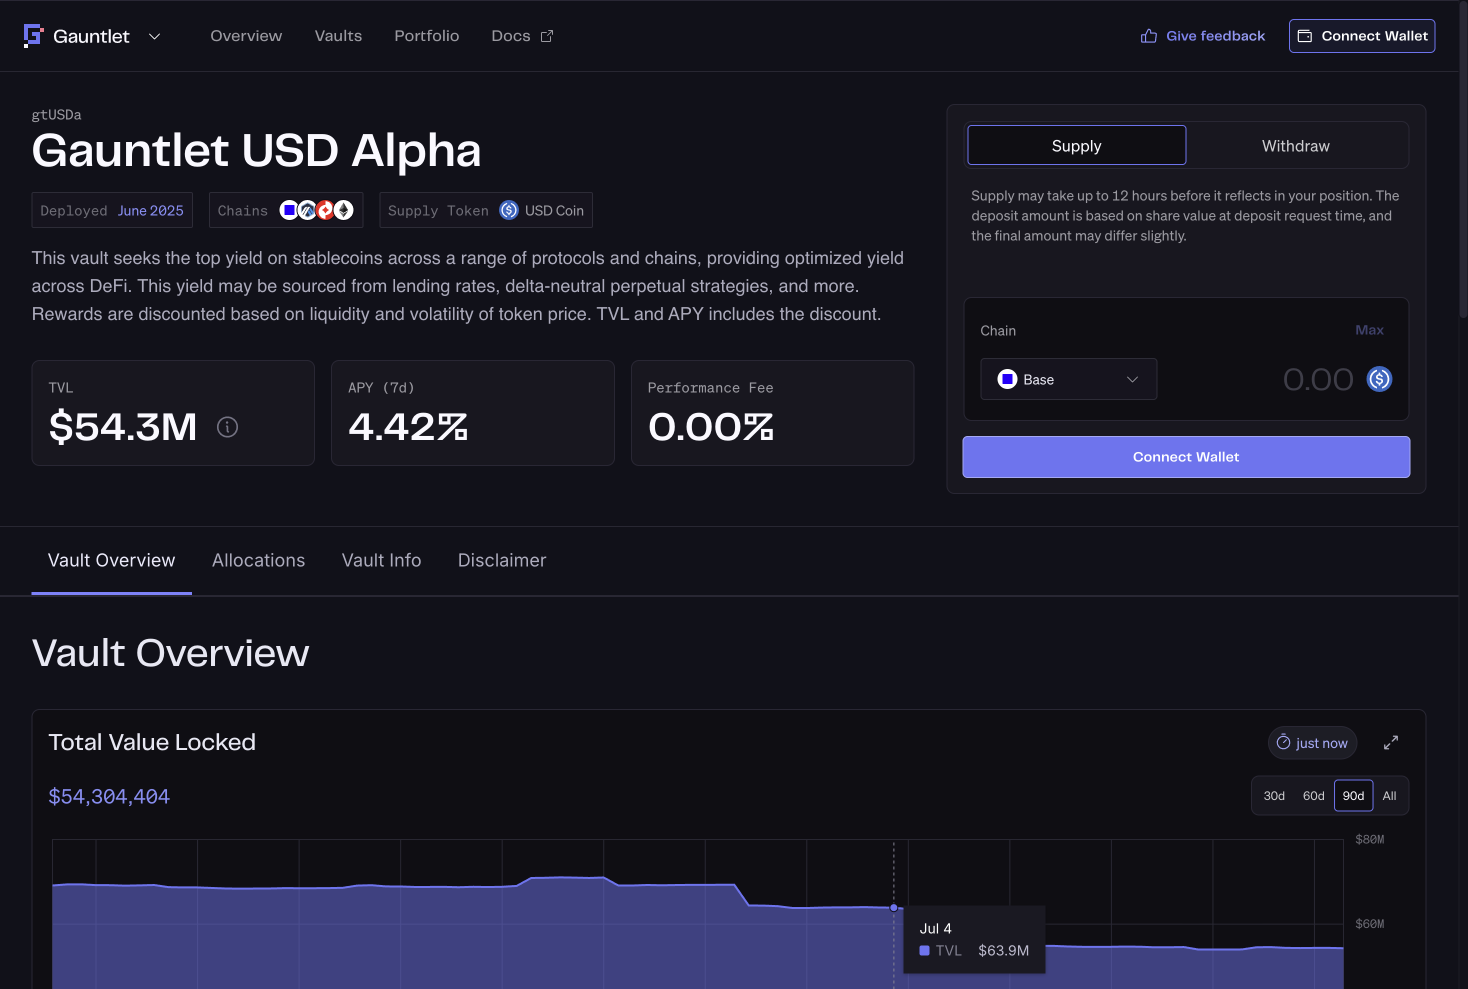This screenshot has height=989, width=1468.
Task: Click the Gauntlet USD Alpha heading
Action: point(257,151)
